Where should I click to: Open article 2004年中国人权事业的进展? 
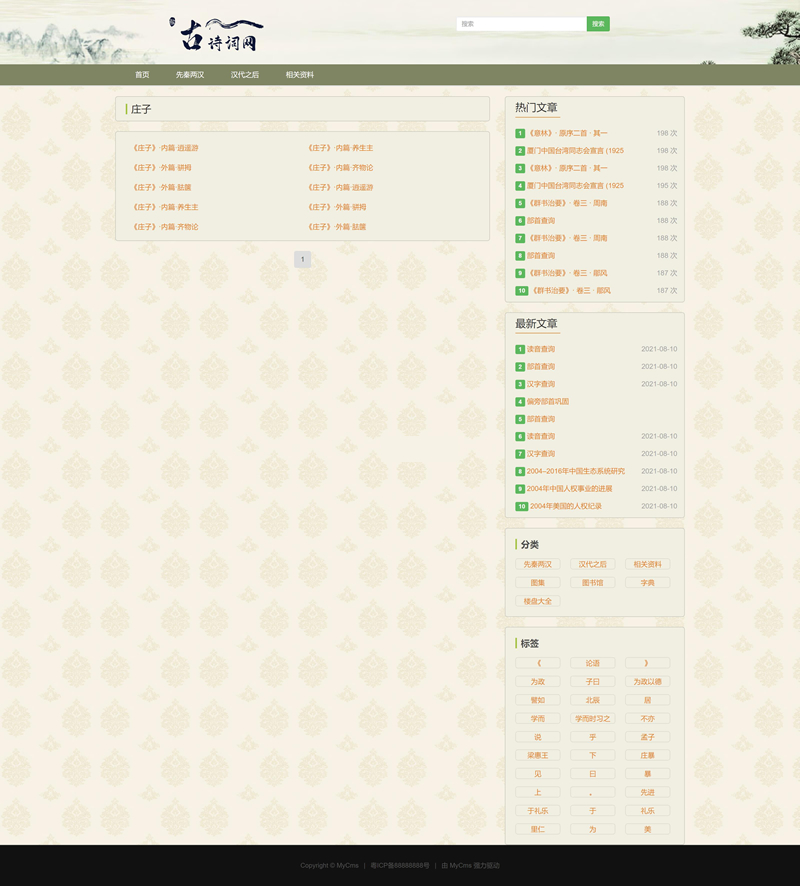click(570, 489)
